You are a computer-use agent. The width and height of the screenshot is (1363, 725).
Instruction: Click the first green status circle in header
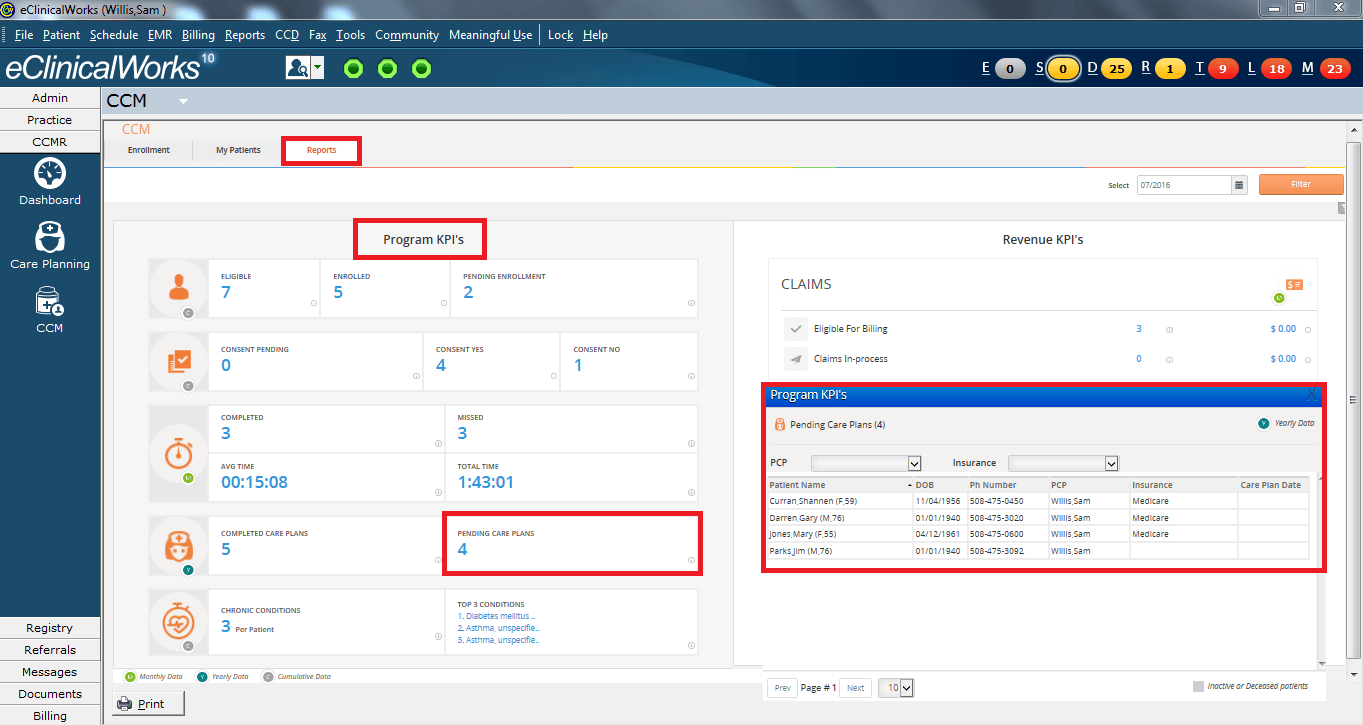tap(353, 68)
